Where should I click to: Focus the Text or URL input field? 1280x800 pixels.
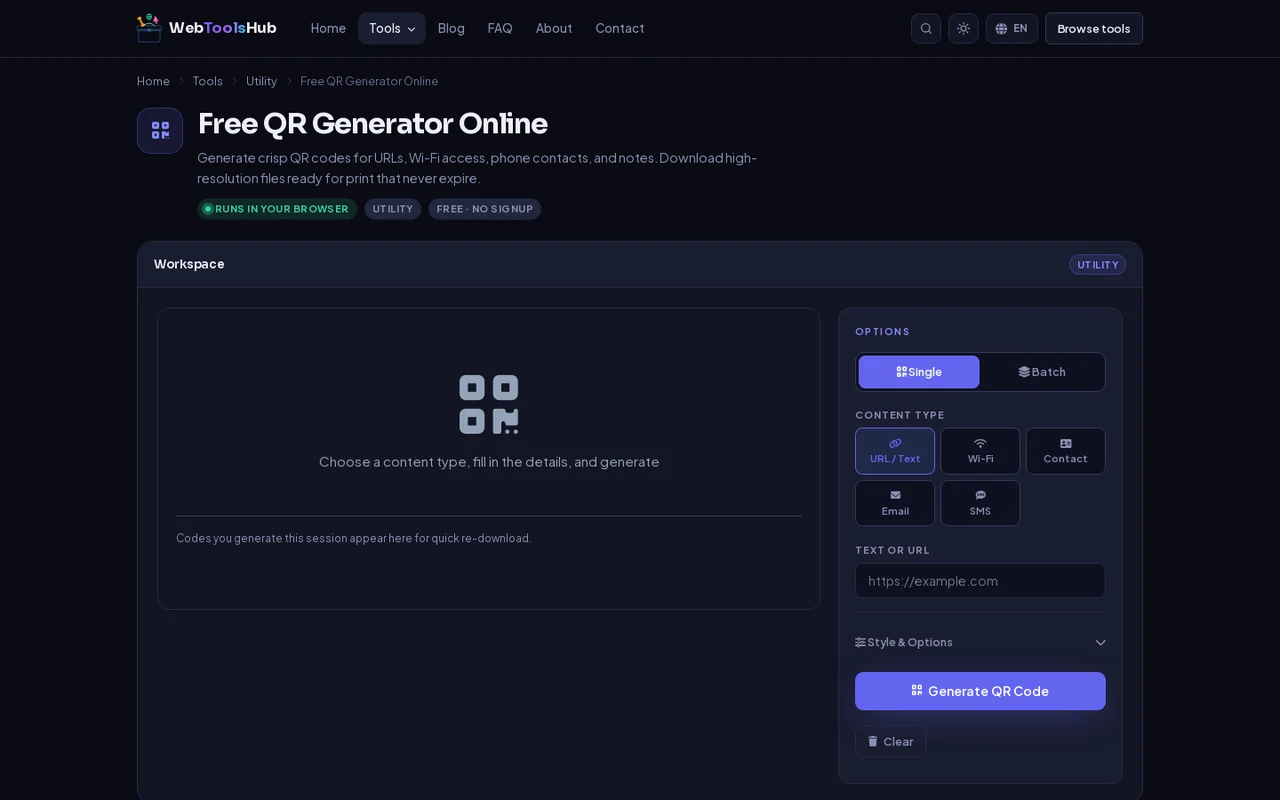(x=980, y=581)
